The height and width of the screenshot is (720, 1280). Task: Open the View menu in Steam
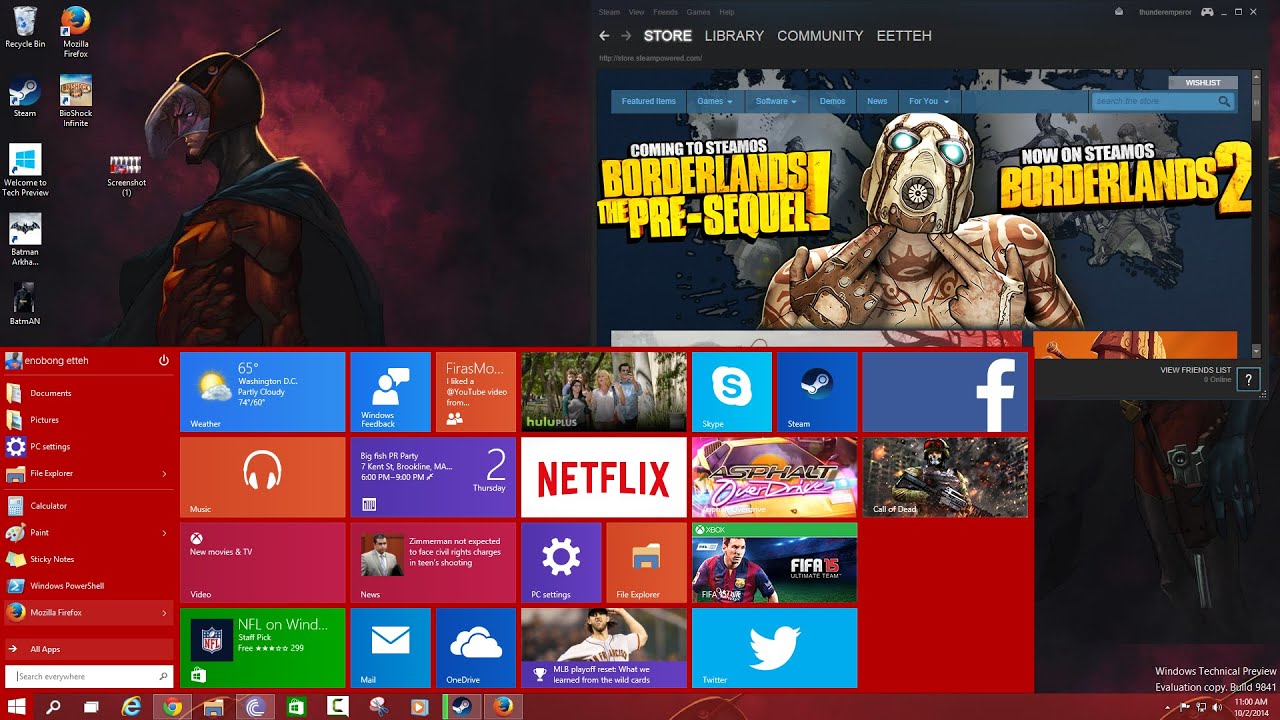coord(636,12)
